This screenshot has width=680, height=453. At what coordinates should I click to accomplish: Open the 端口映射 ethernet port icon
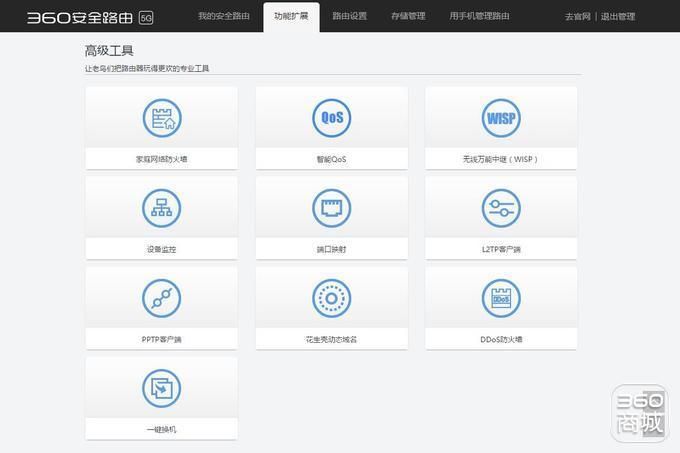332,208
